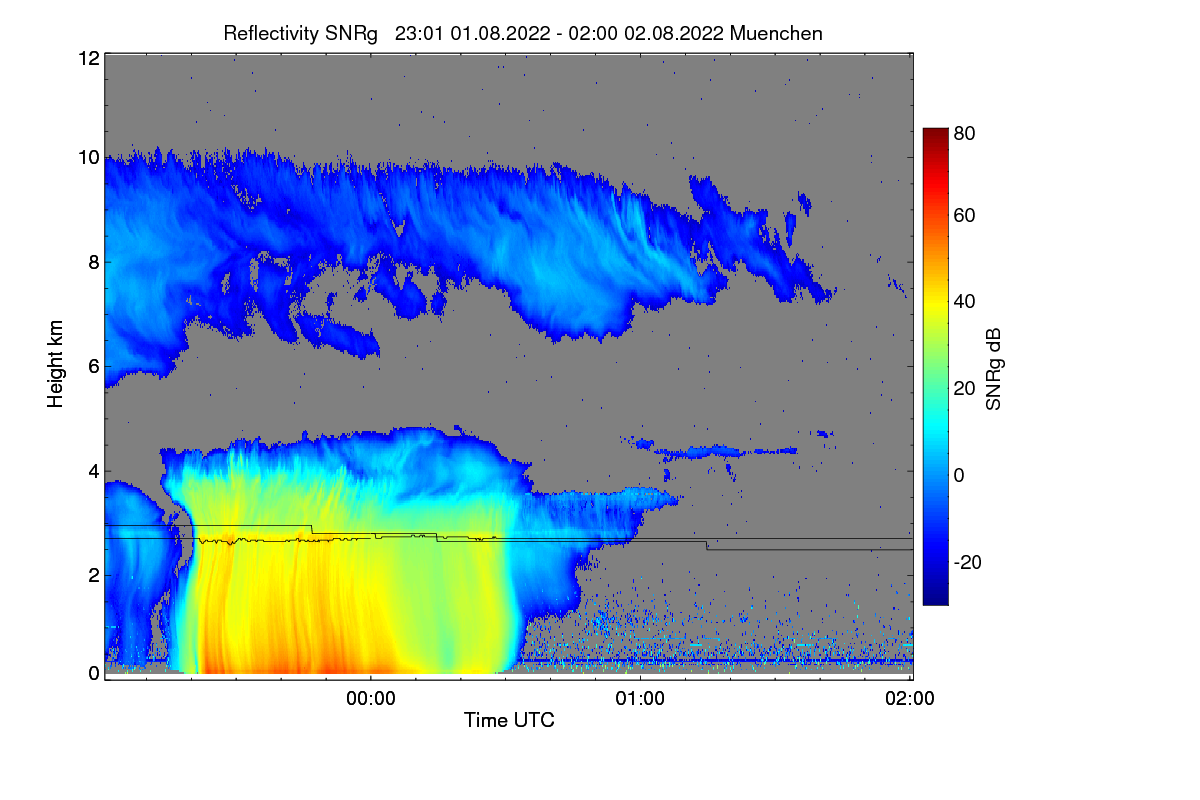Click the 01:00 time axis label
1200x800 pixels.
tap(640, 699)
